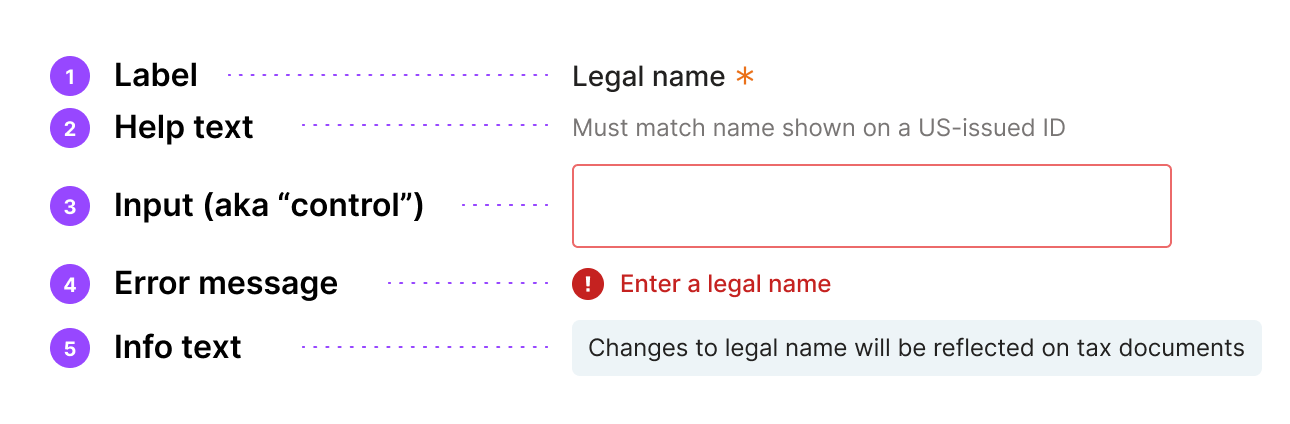1290x424 pixels.
Task: Click the tax documents info text box
Action: 916,348
